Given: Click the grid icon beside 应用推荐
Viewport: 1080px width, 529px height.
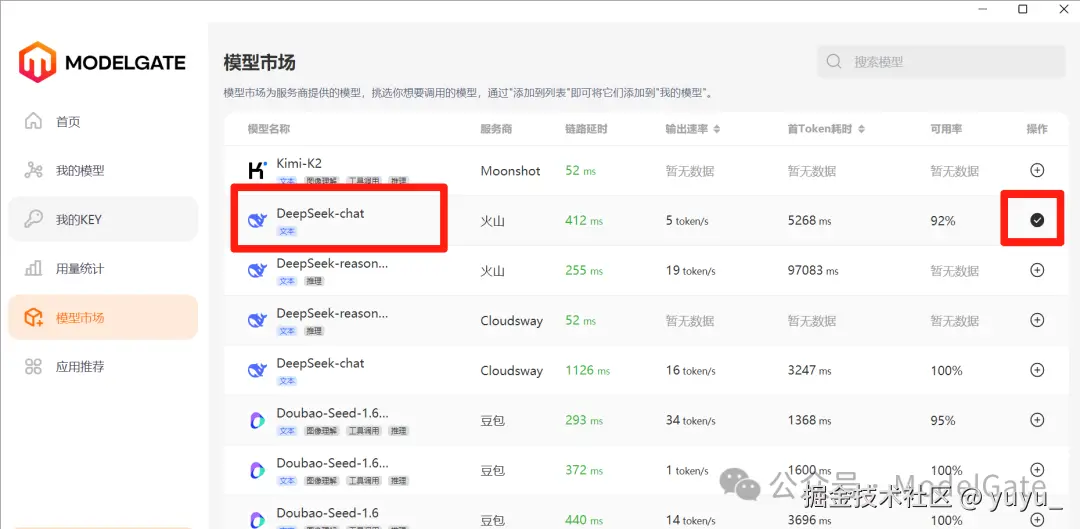Looking at the screenshot, I should (x=33, y=366).
